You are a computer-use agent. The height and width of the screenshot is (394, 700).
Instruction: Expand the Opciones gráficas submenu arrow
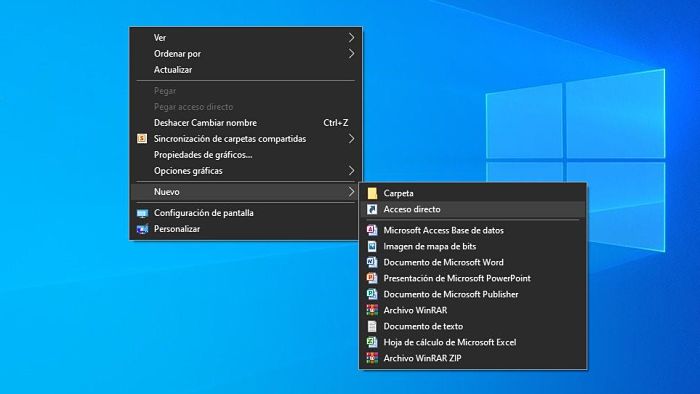(x=351, y=170)
